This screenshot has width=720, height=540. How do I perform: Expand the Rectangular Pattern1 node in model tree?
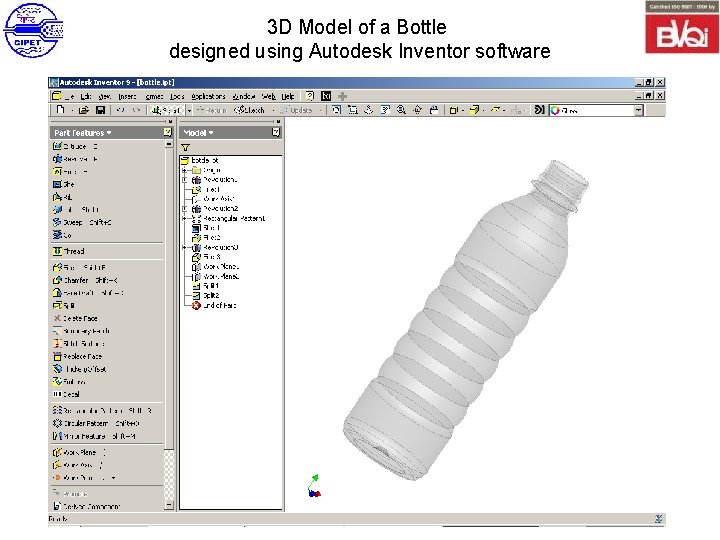[185, 219]
